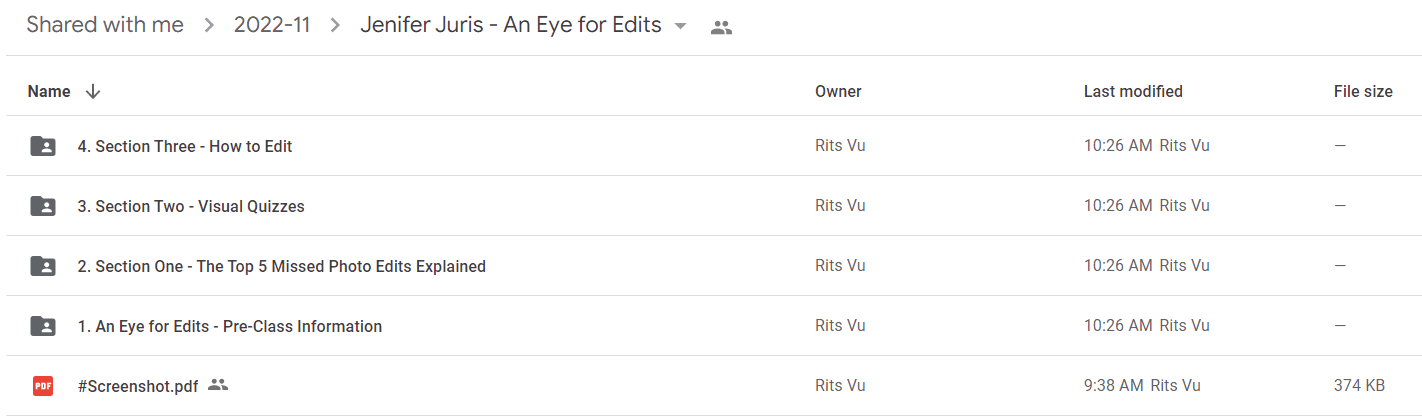Click the shared people icon beside #Screenshot.pdf

pos(218,385)
